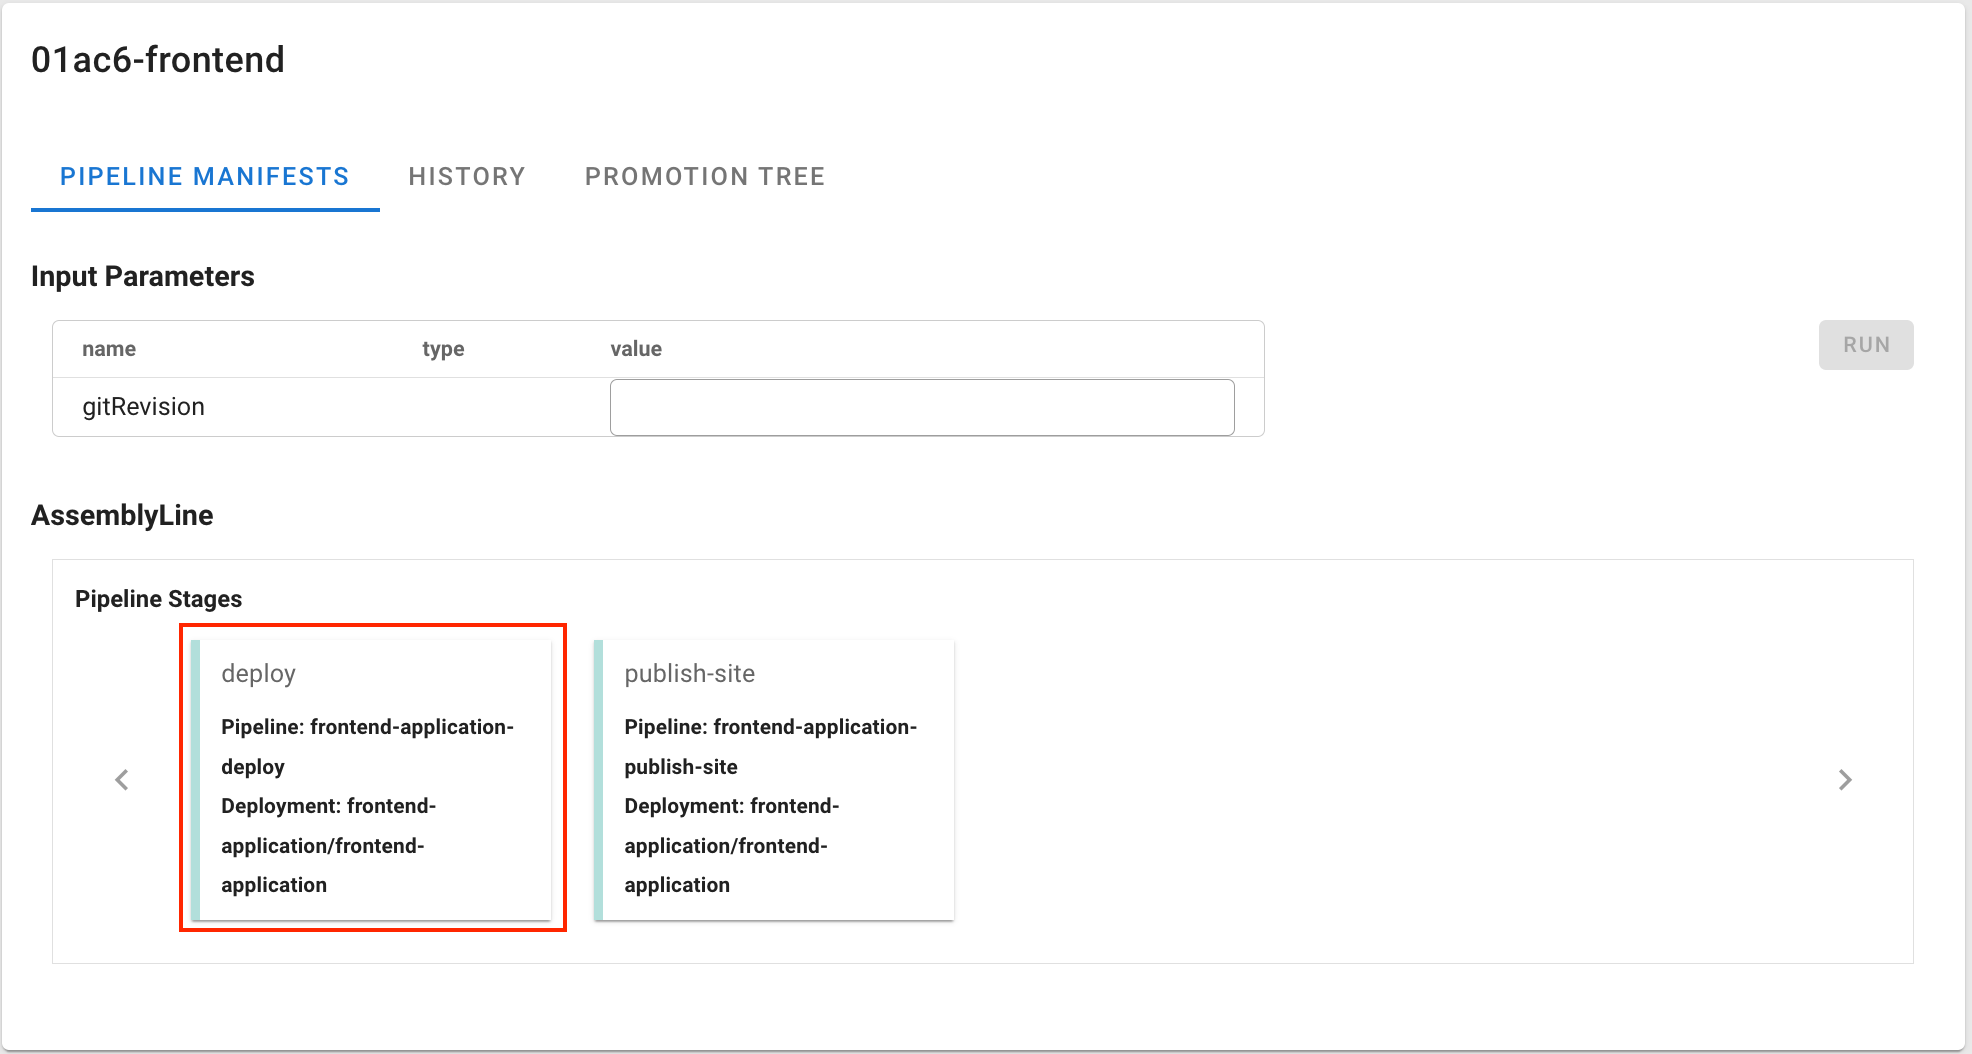1972x1054 pixels.
Task: Click the teal bar on deploy card
Action: [x=196, y=780]
